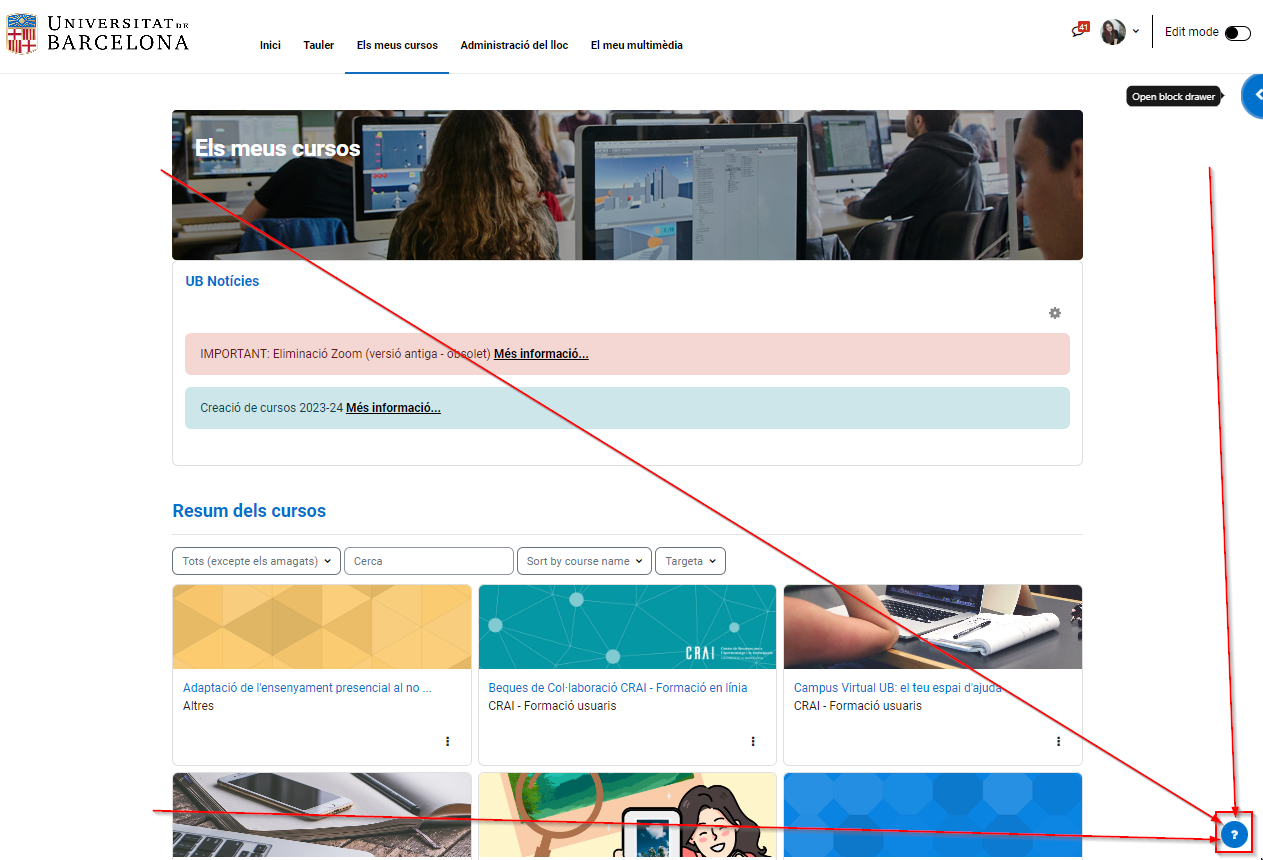Screen dimensions: 1263x860
Task: Click the UB Notícies settings gear
Action: click(x=1054, y=313)
